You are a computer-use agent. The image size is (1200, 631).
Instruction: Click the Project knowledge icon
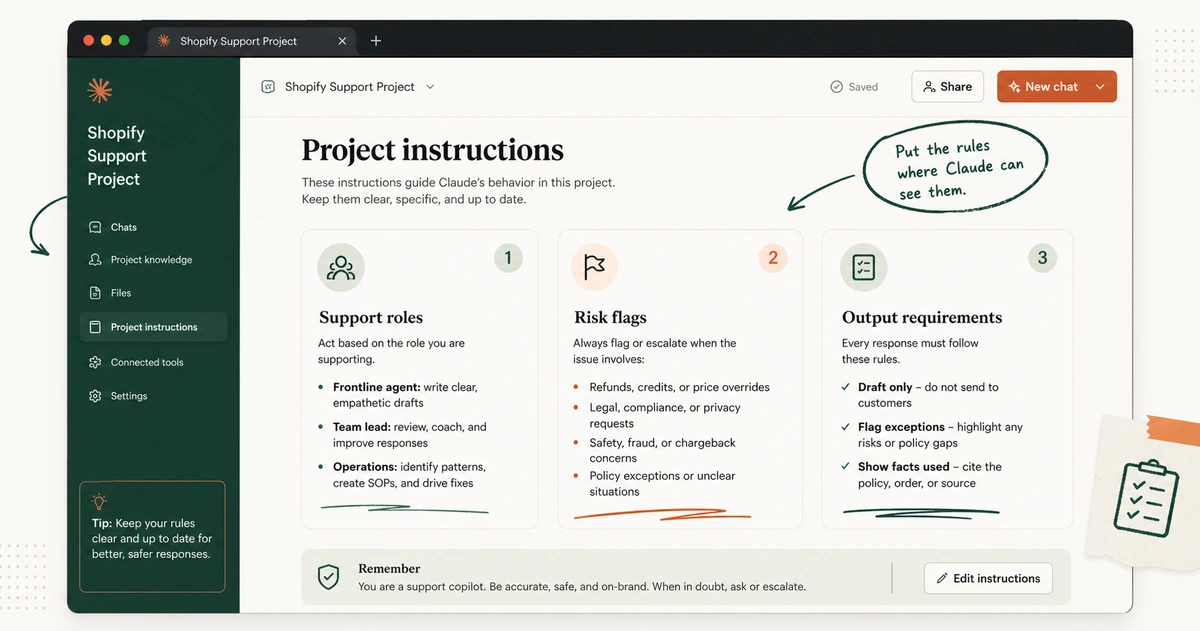click(95, 260)
